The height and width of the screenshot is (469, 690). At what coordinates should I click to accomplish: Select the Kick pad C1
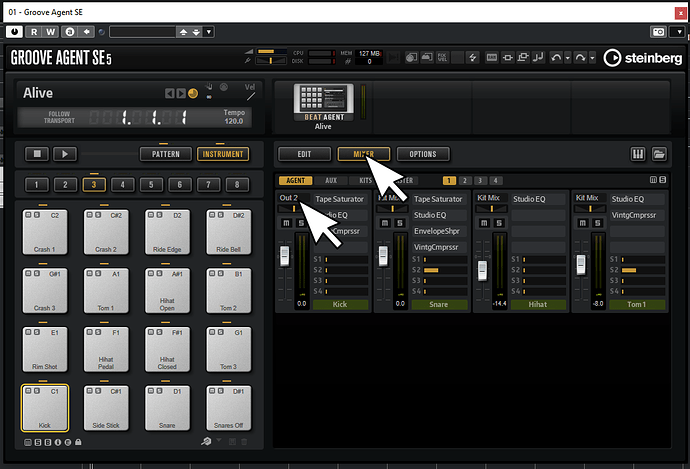point(45,408)
